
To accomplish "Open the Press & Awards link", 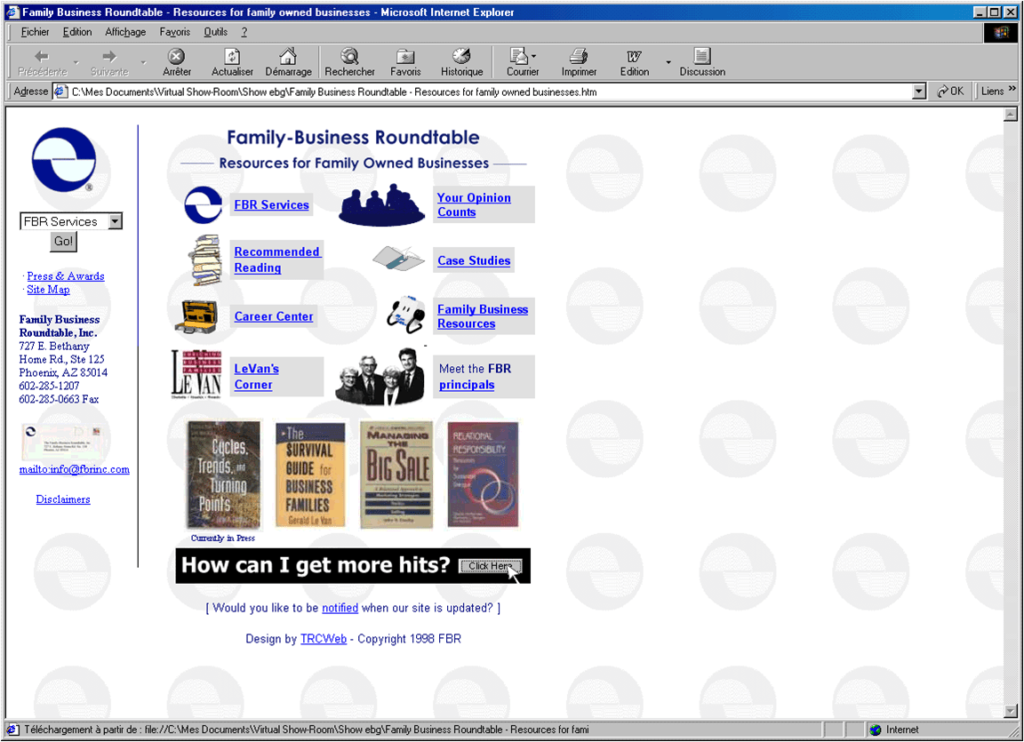I will pyautogui.click(x=65, y=276).
